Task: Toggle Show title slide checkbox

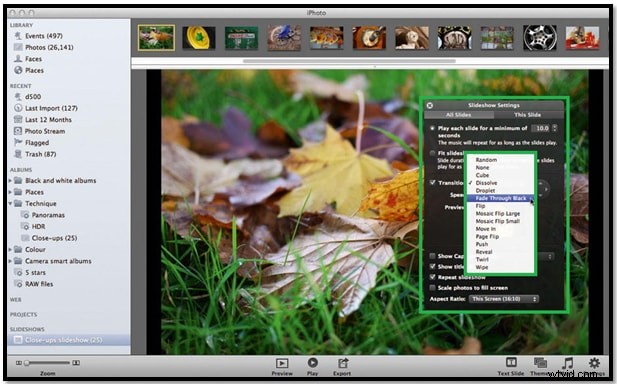Action: point(432,267)
